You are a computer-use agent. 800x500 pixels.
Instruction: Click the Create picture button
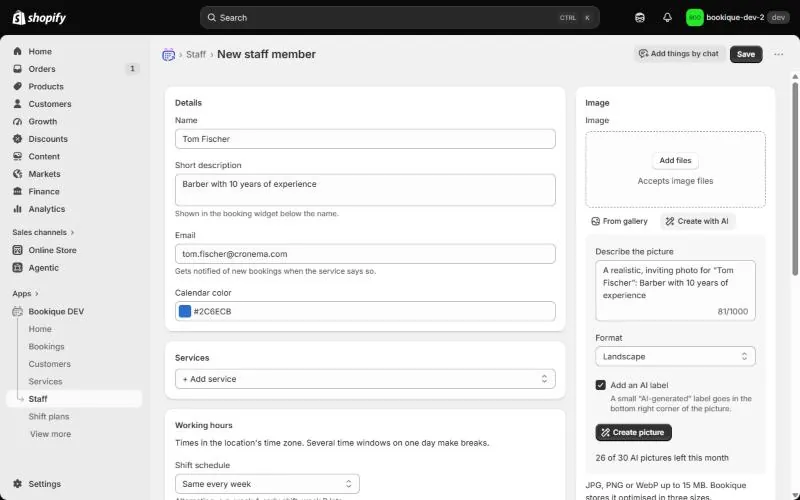point(633,432)
